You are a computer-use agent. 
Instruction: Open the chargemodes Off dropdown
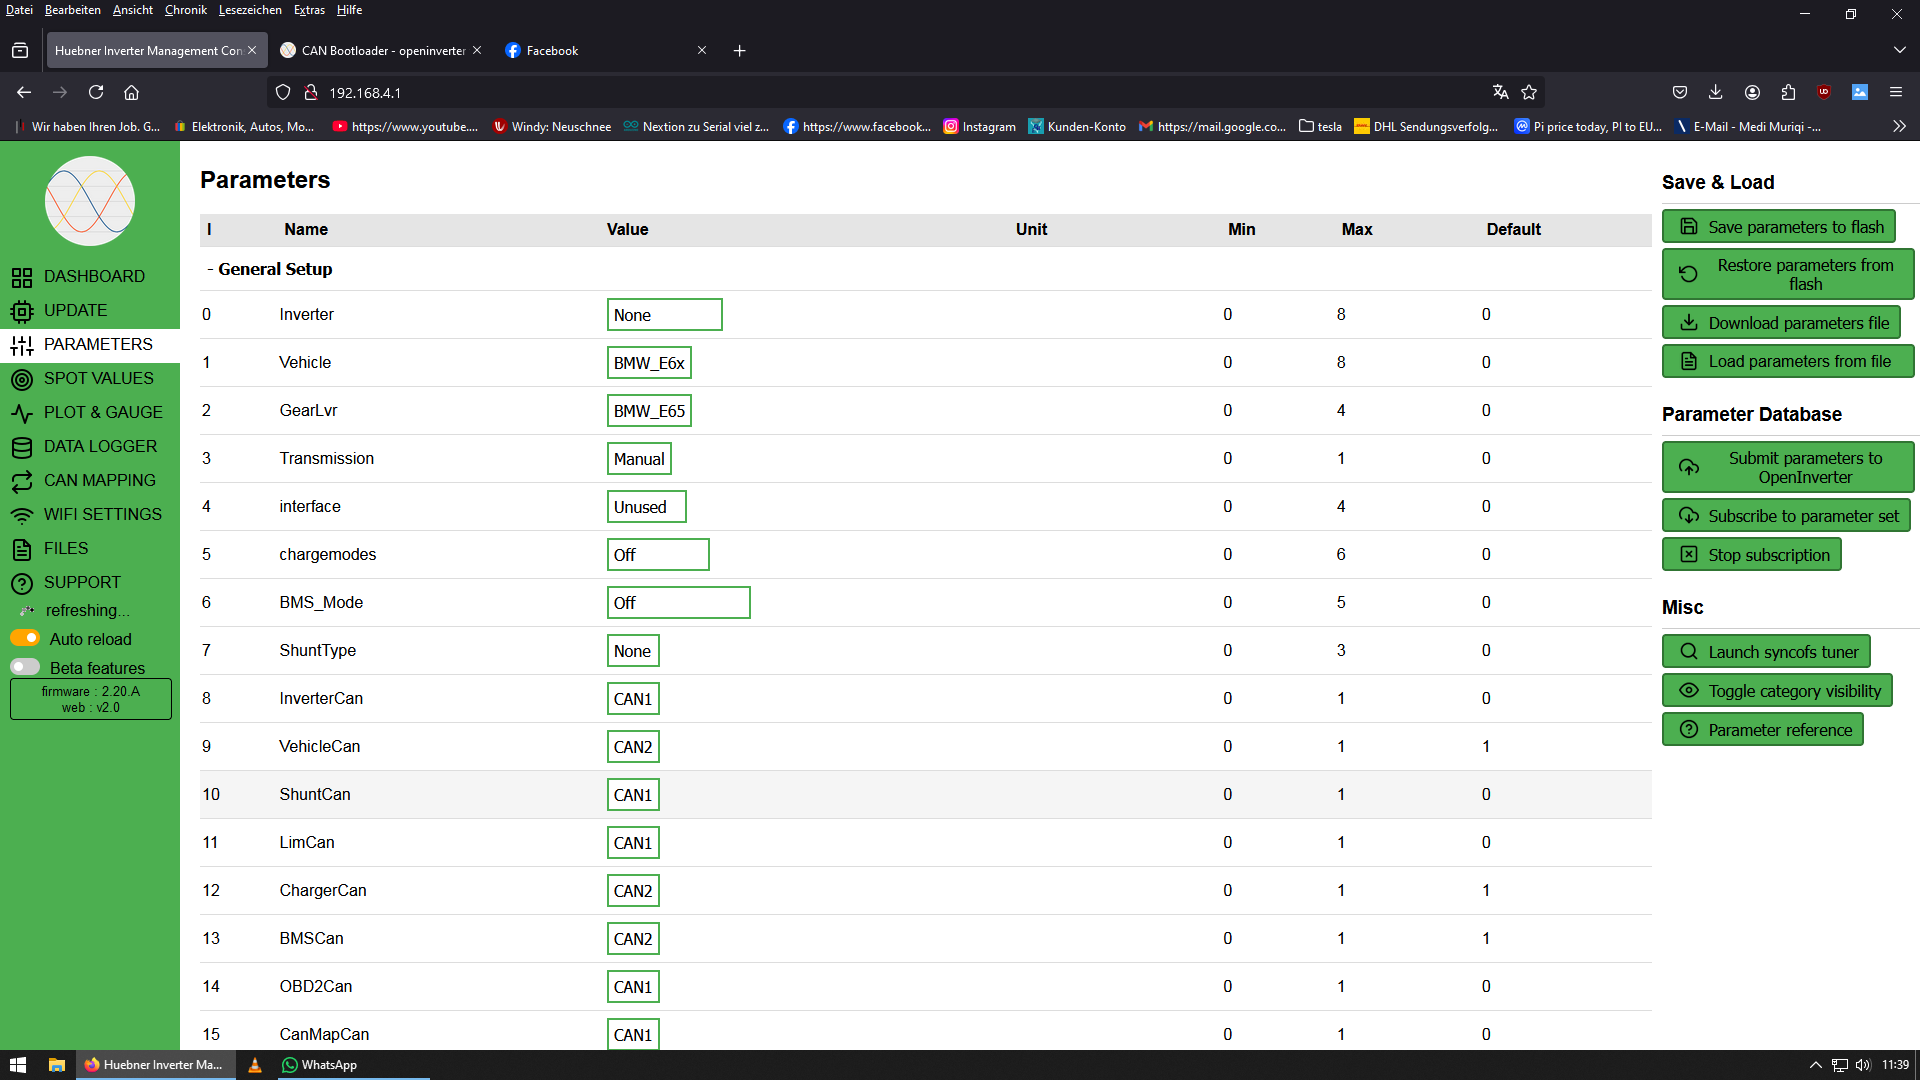[657, 555]
